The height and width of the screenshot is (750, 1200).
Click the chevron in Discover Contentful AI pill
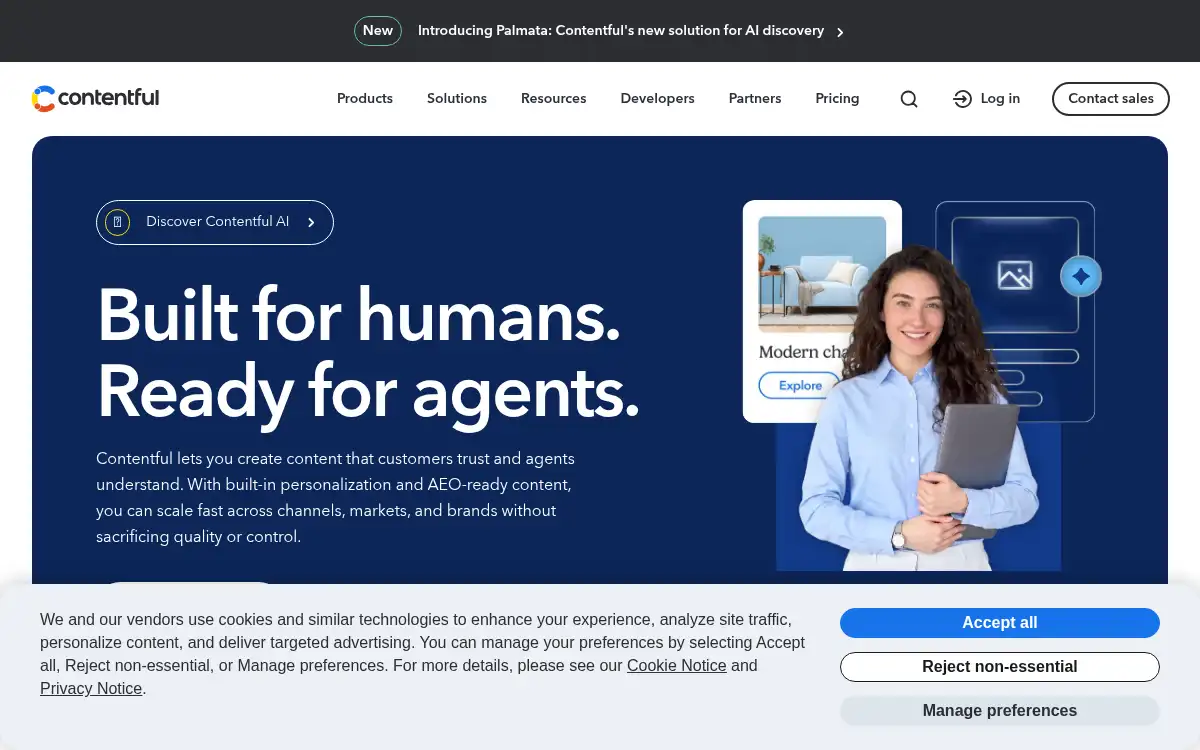pyautogui.click(x=311, y=222)
